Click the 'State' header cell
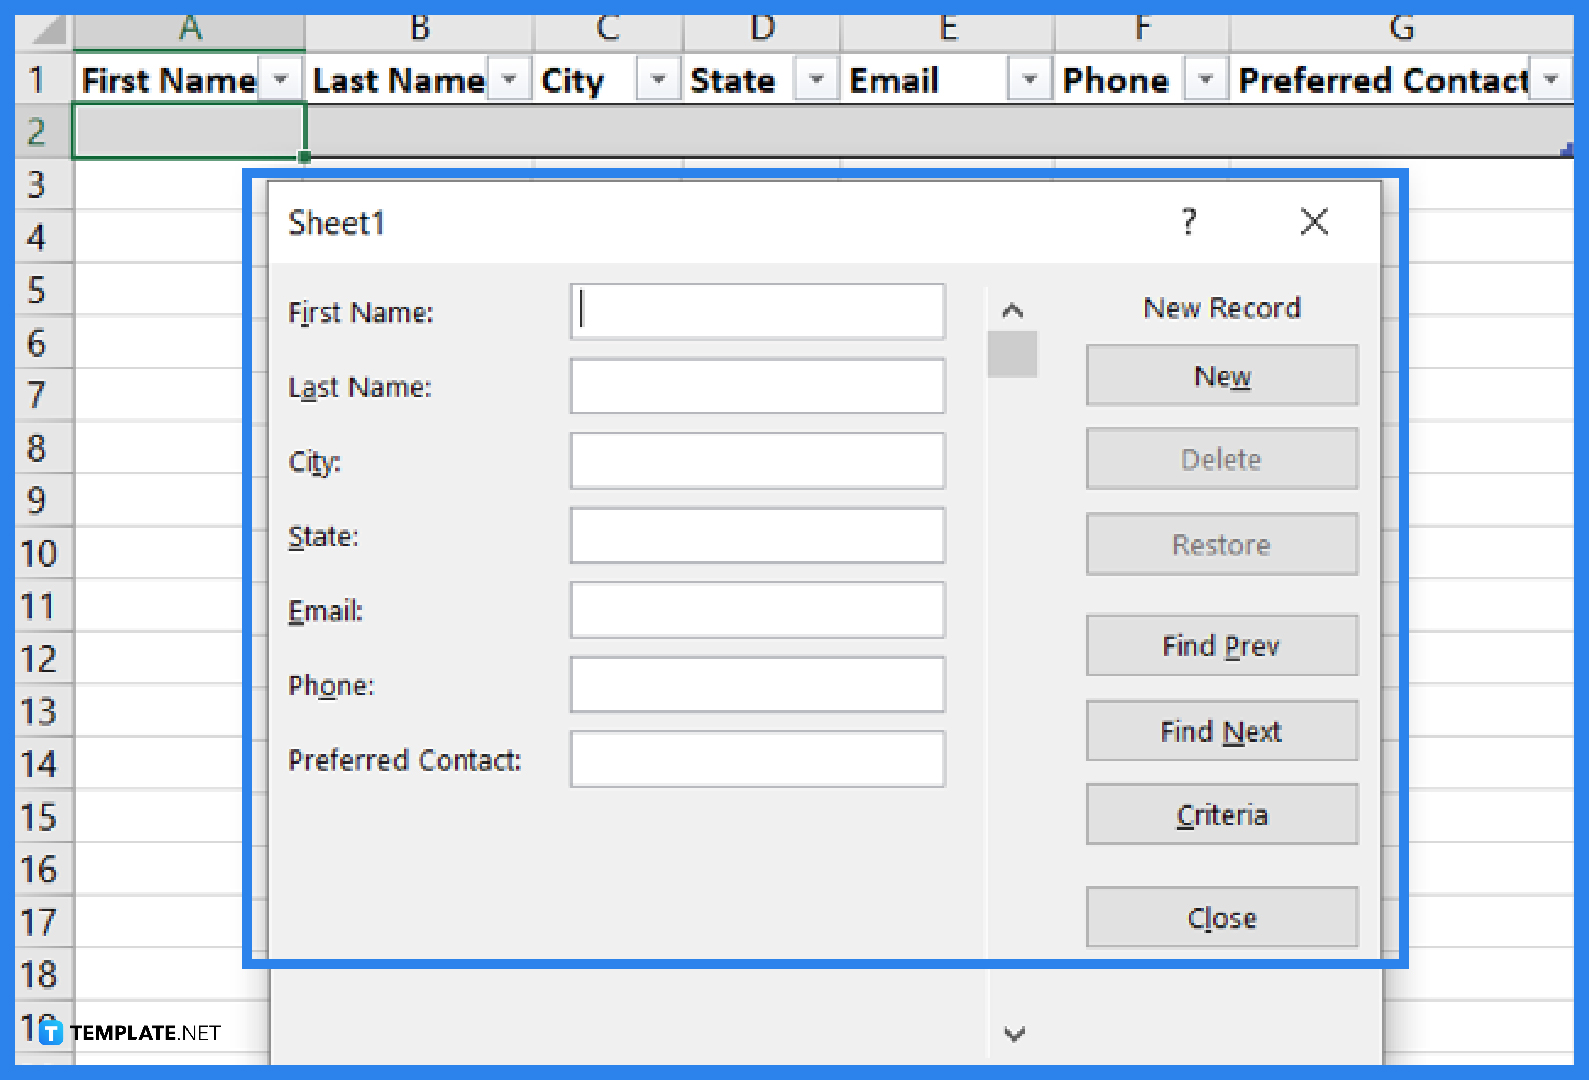The width and height of the screenshot is (1589, 1080). tap(761, 79)
